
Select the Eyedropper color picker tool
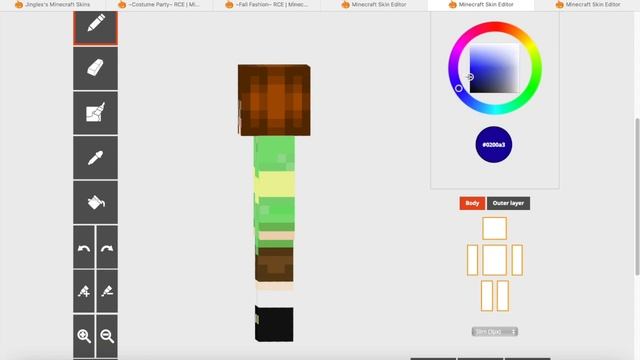(x=96, y=158)
